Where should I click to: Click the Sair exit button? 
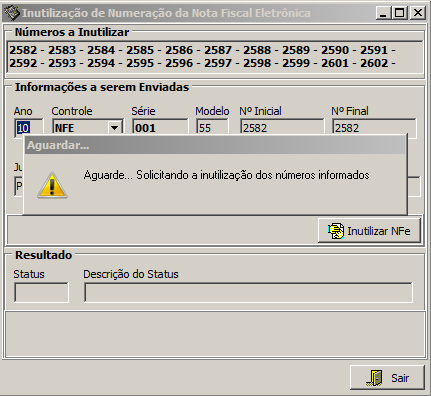387,377
